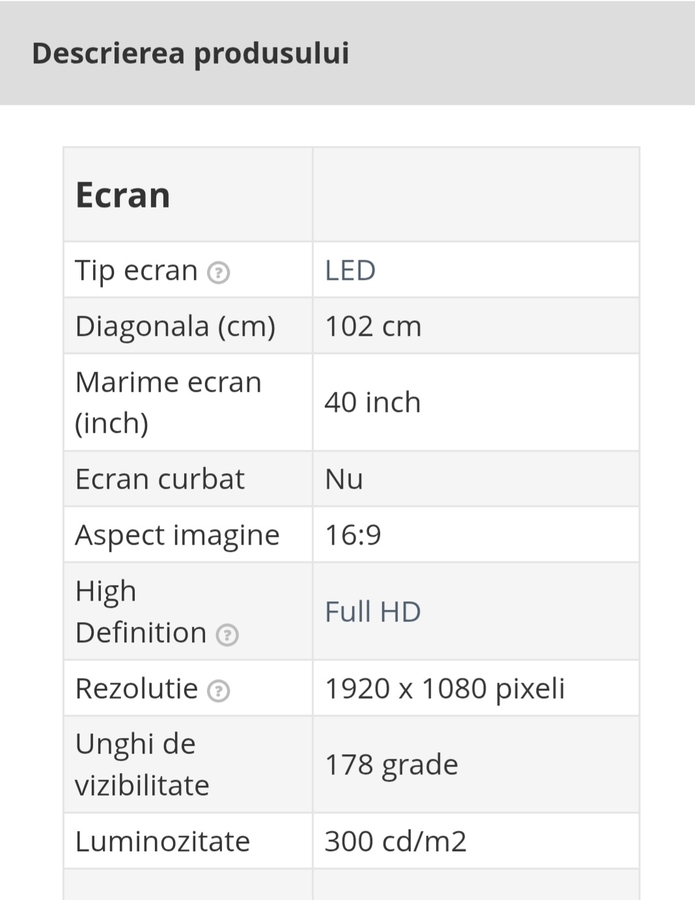This screenshot has width=695, height=900.
Task: Select the 40 inch value
Action: pyautogui.click(x=372, y=402)
